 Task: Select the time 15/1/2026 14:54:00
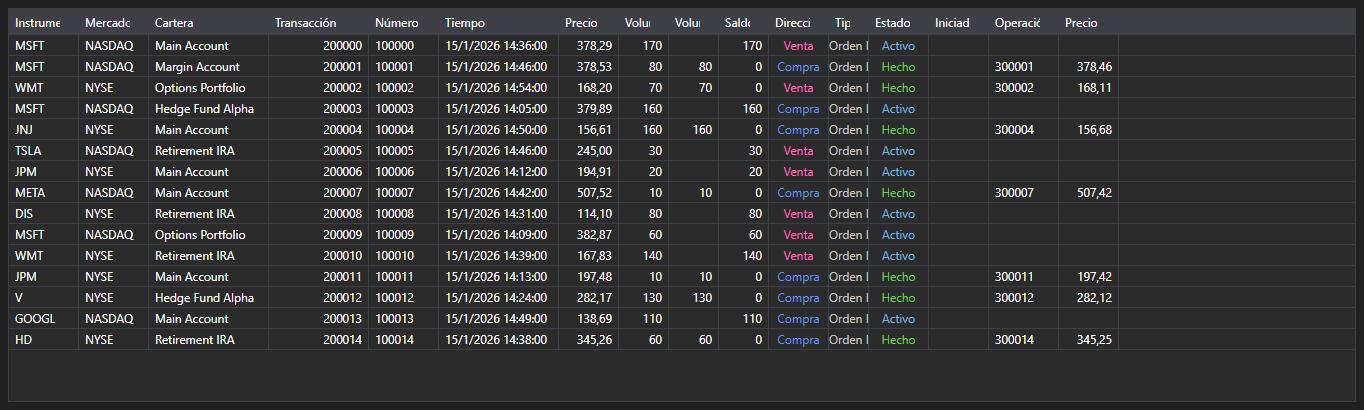click(x=498, y=88)
